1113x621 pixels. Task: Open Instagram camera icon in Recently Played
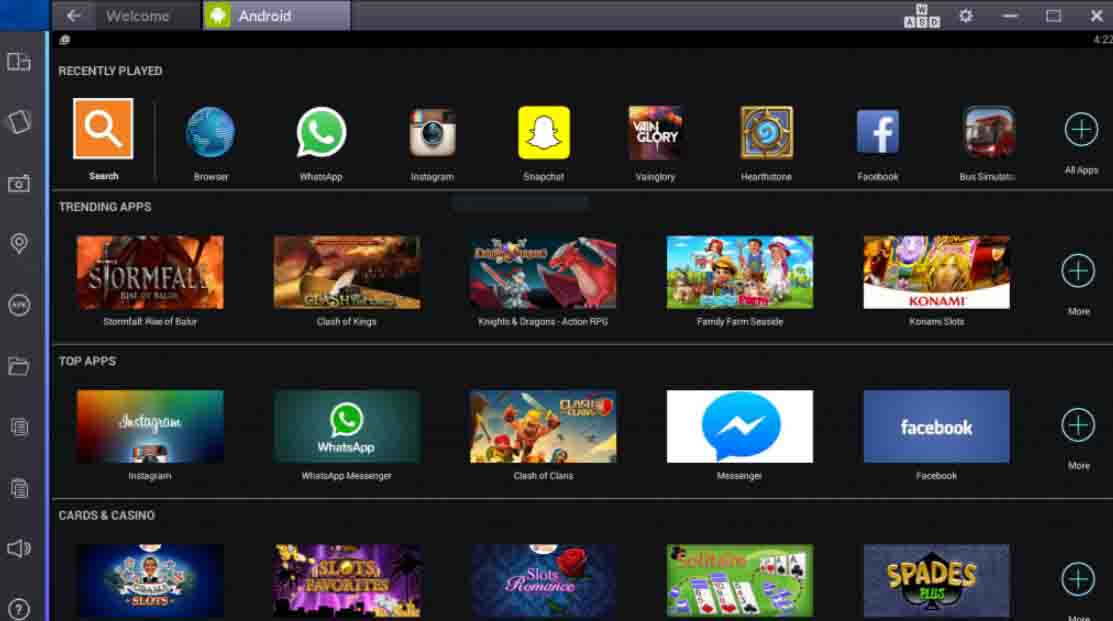point(432,133)
